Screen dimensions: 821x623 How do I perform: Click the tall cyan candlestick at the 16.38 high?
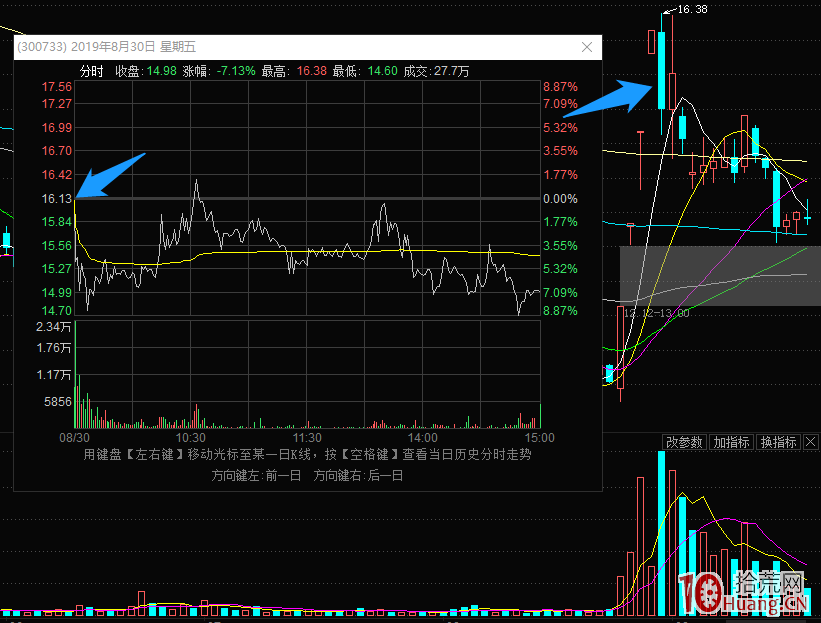tap(662, 71)
